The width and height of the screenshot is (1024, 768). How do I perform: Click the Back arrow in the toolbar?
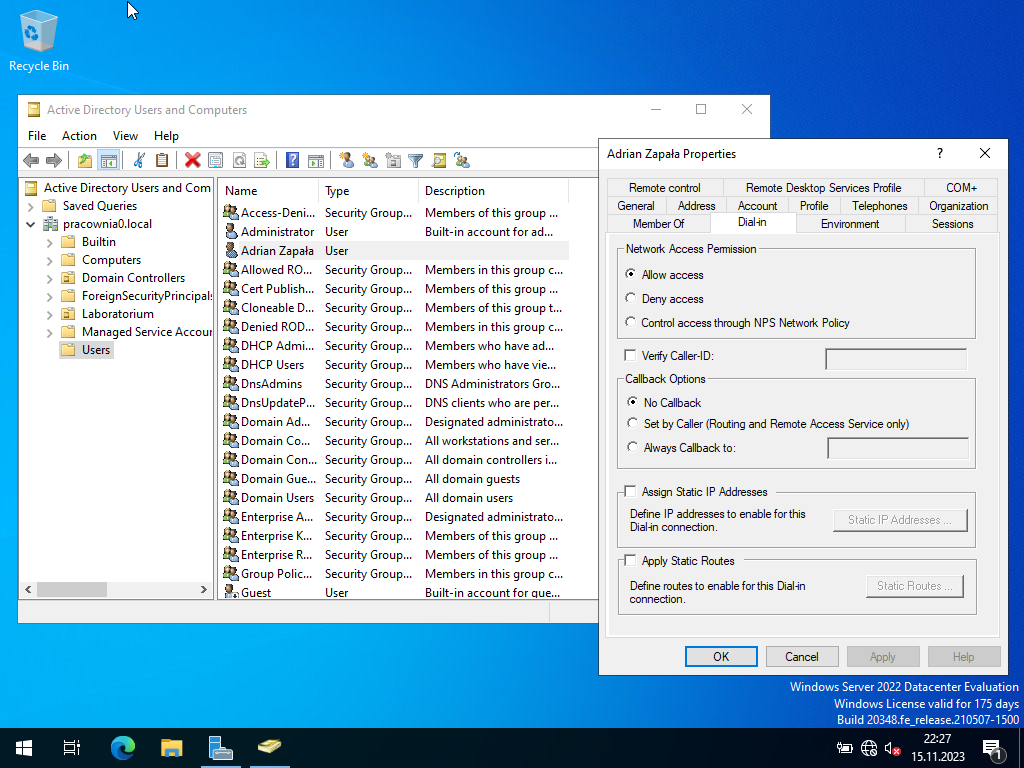coord(31,160)
